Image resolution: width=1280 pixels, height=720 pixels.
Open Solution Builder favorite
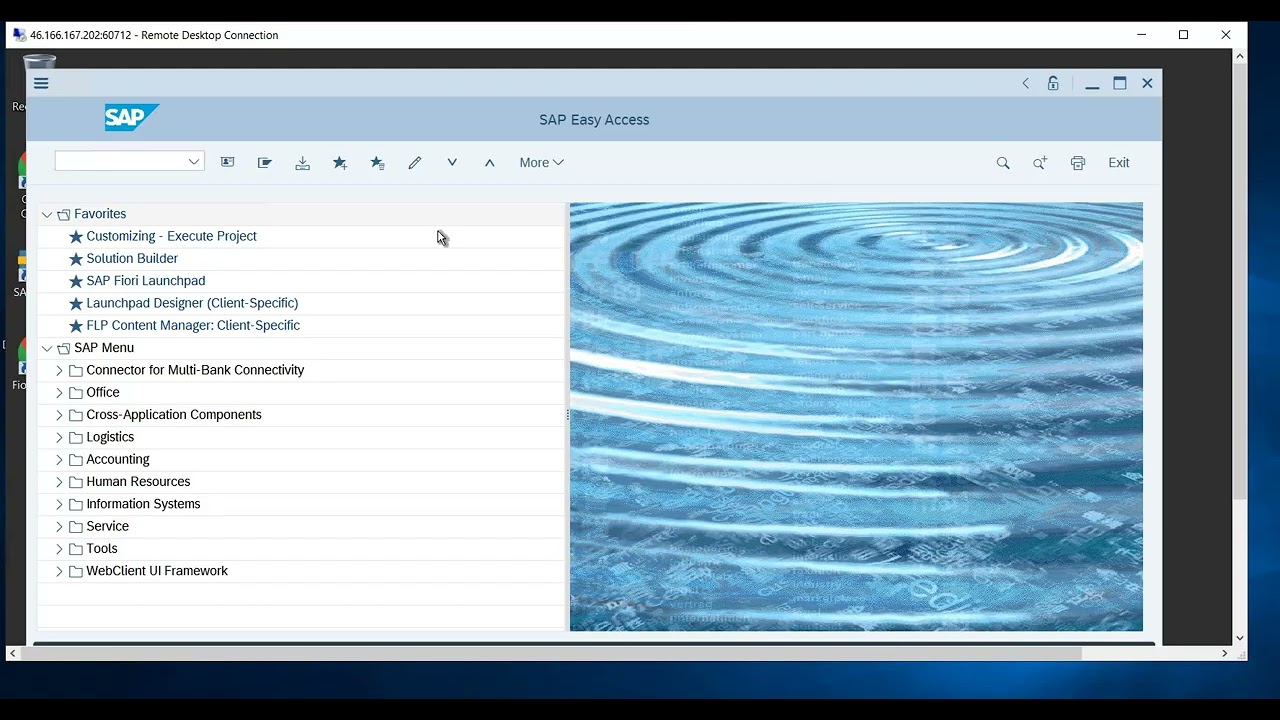(x=132, y=259)
